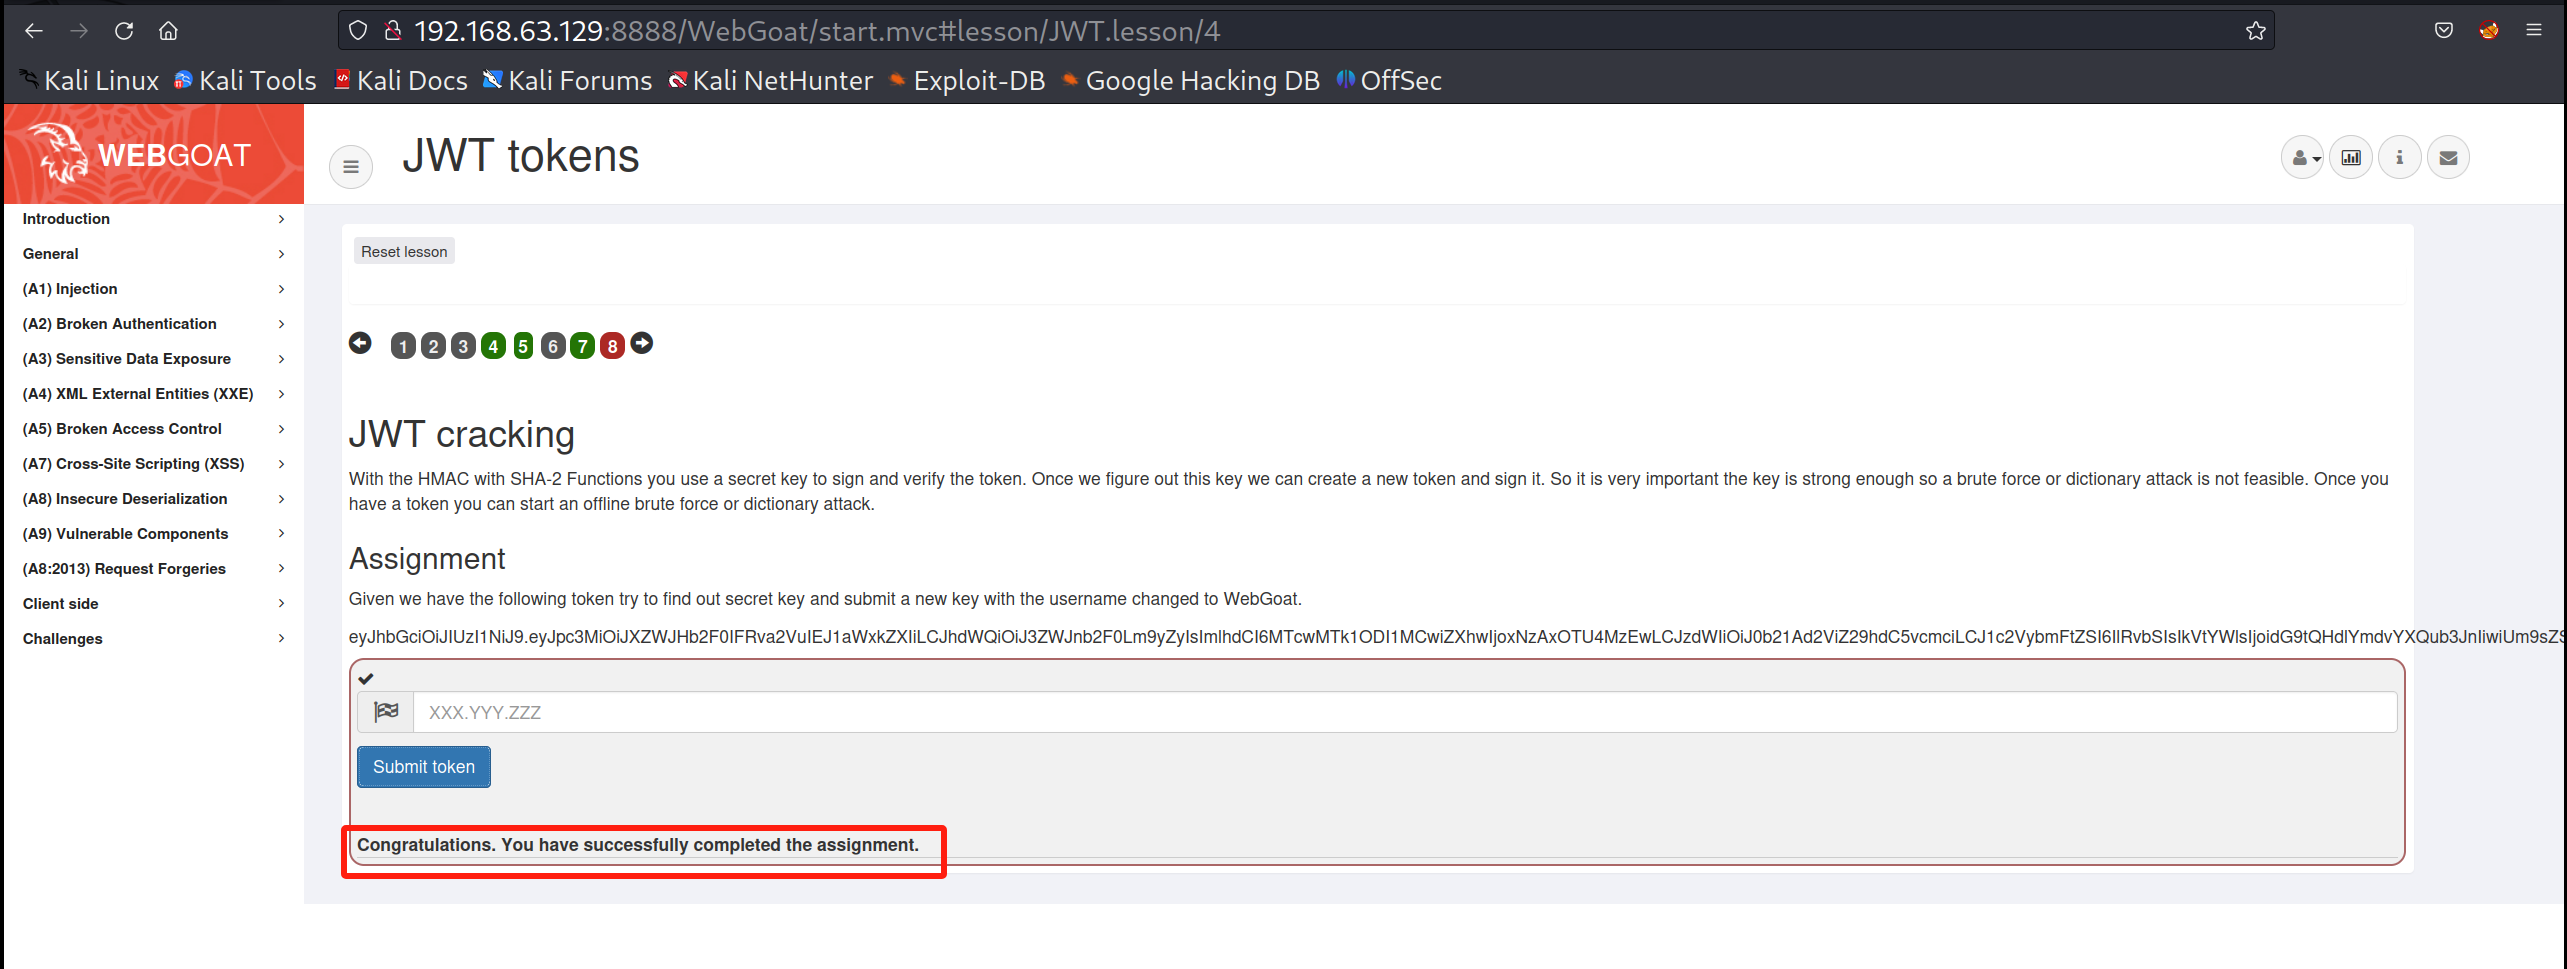Click the JWT cracking heading

coord(461,434)
